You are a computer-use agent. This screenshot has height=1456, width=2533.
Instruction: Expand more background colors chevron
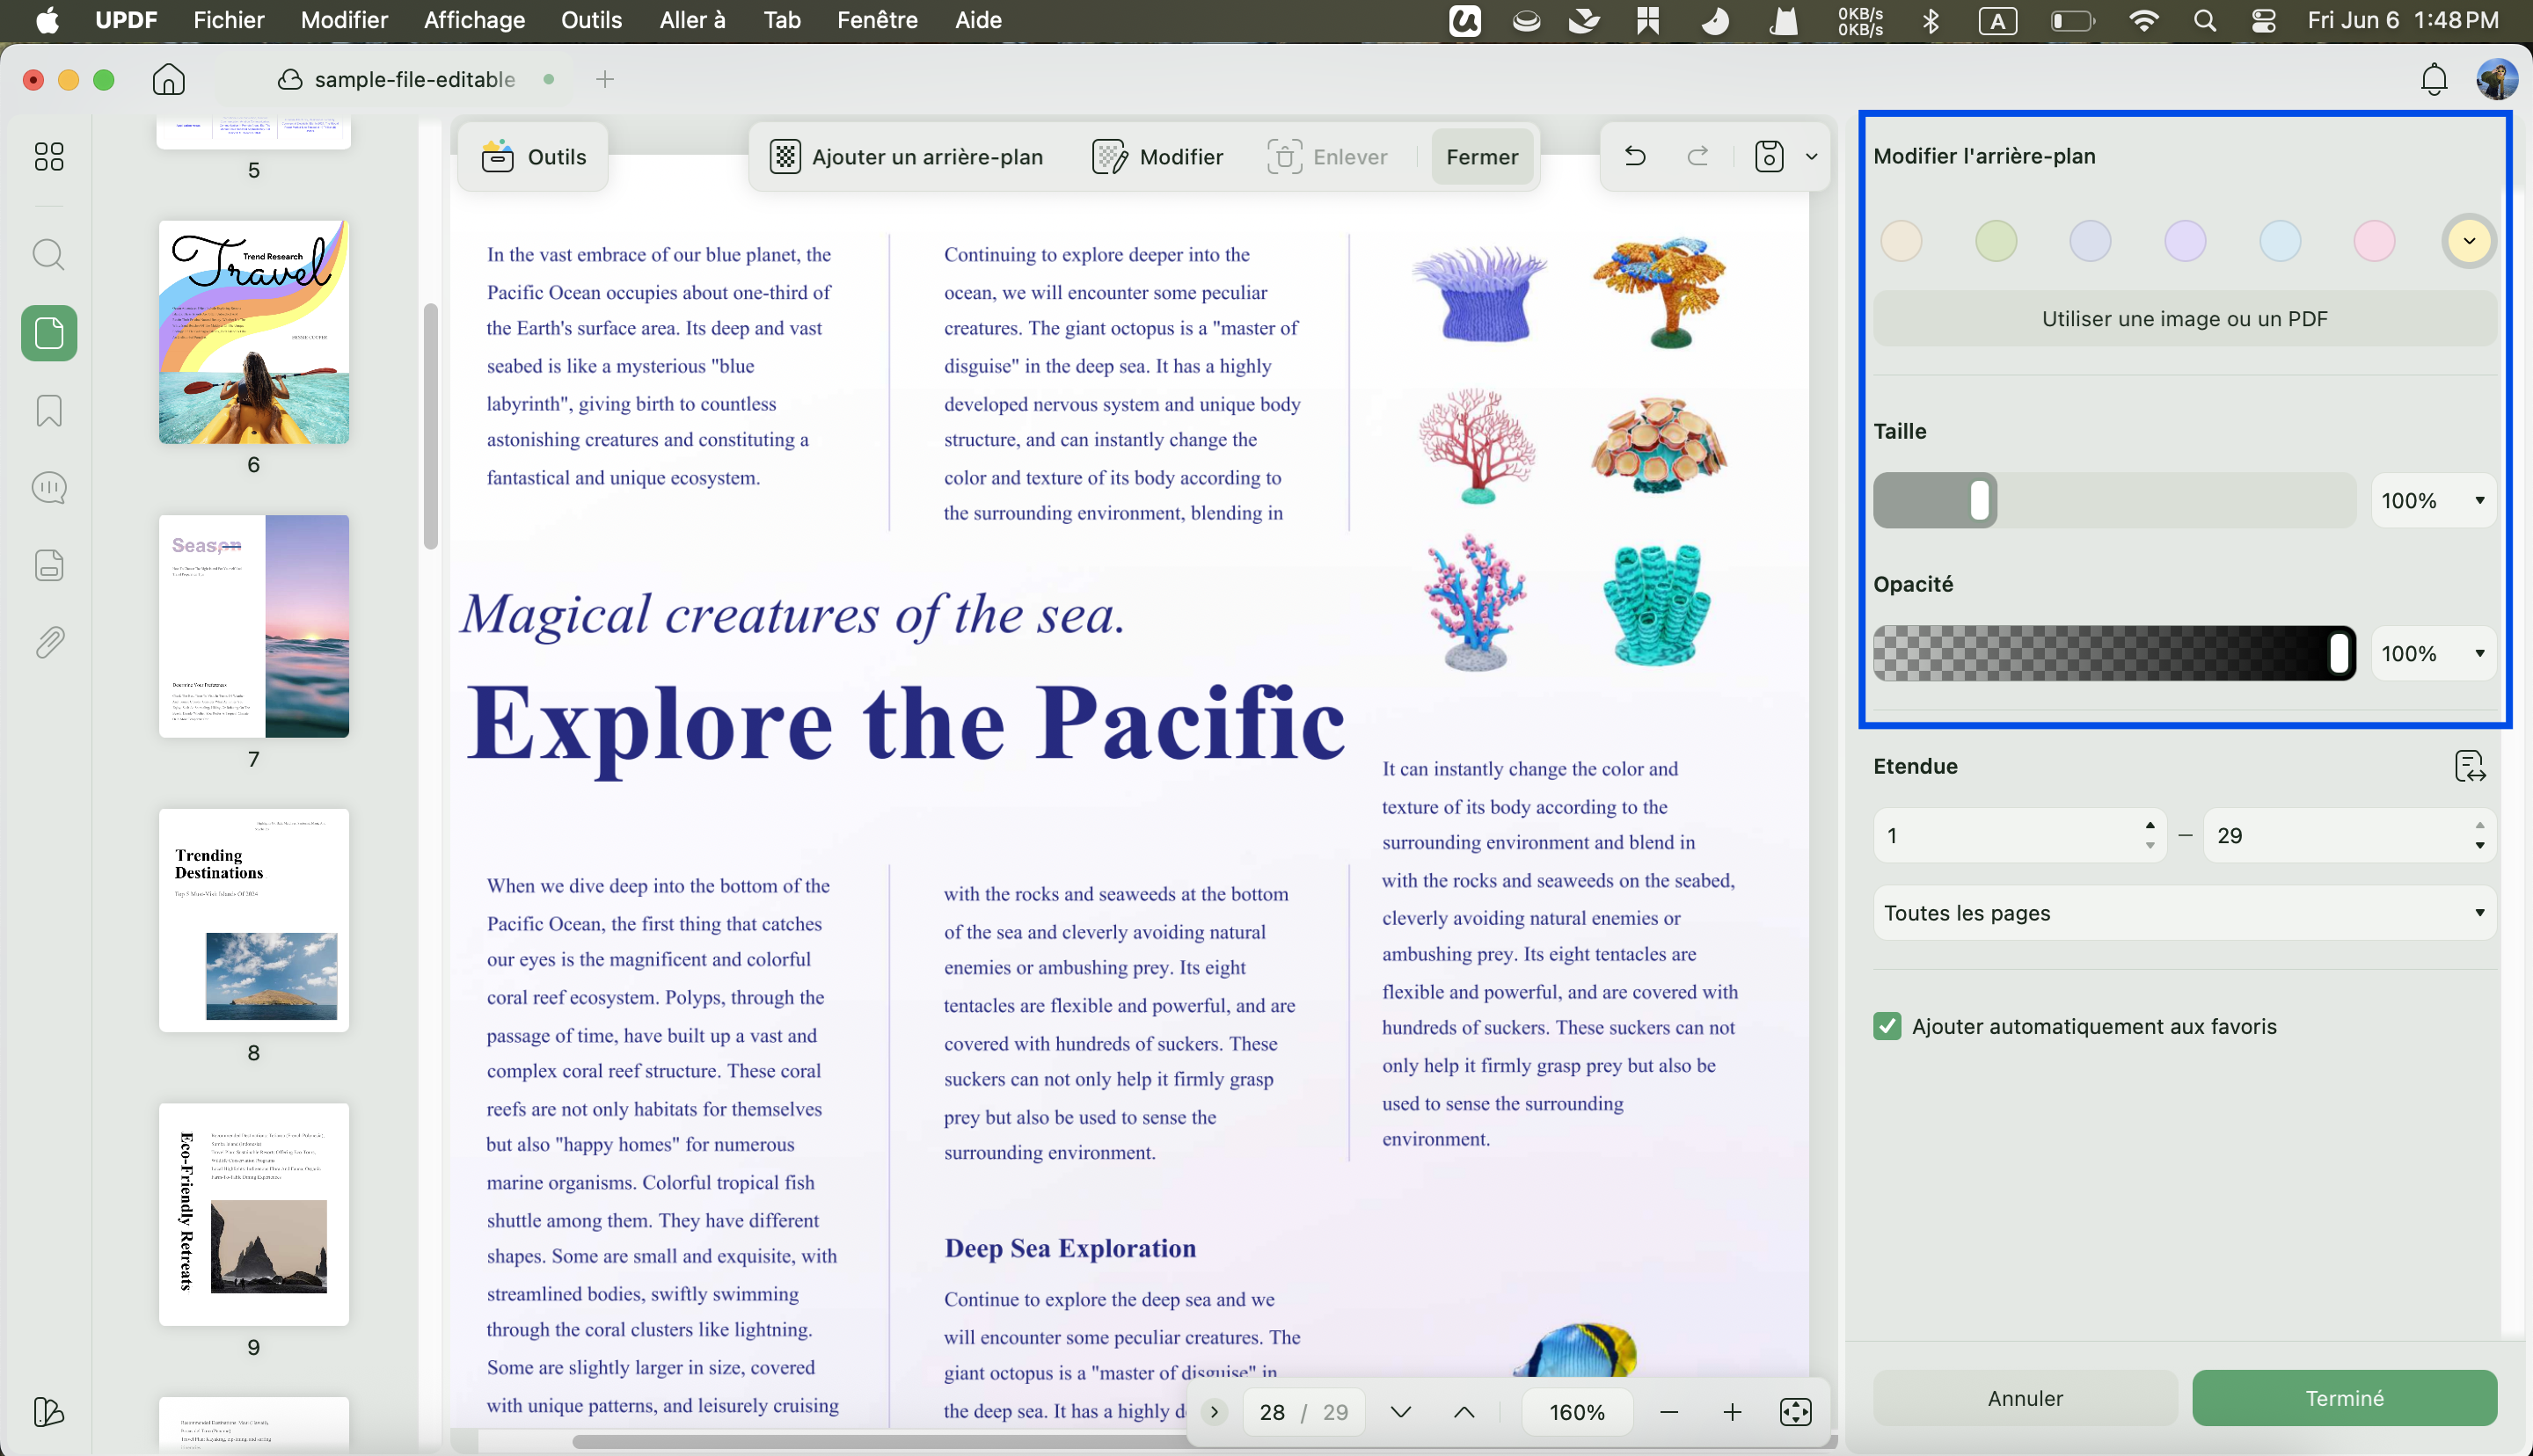coord(2469,241)
